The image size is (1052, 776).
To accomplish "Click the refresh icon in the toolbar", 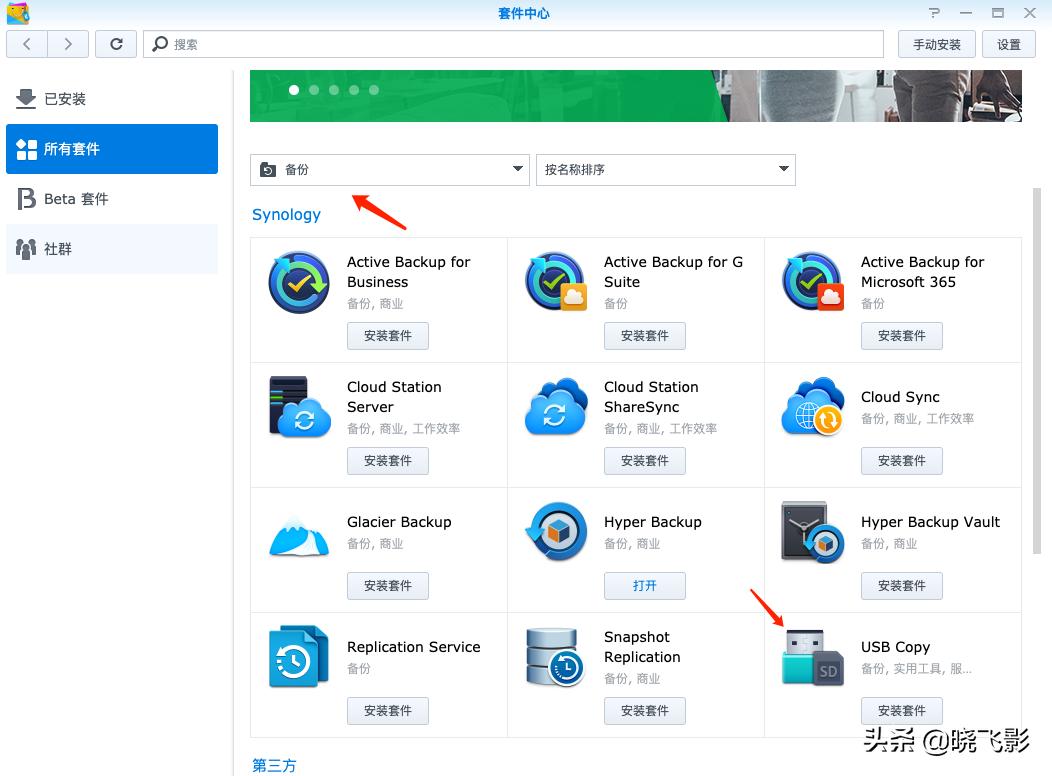I will coord(115,44).
